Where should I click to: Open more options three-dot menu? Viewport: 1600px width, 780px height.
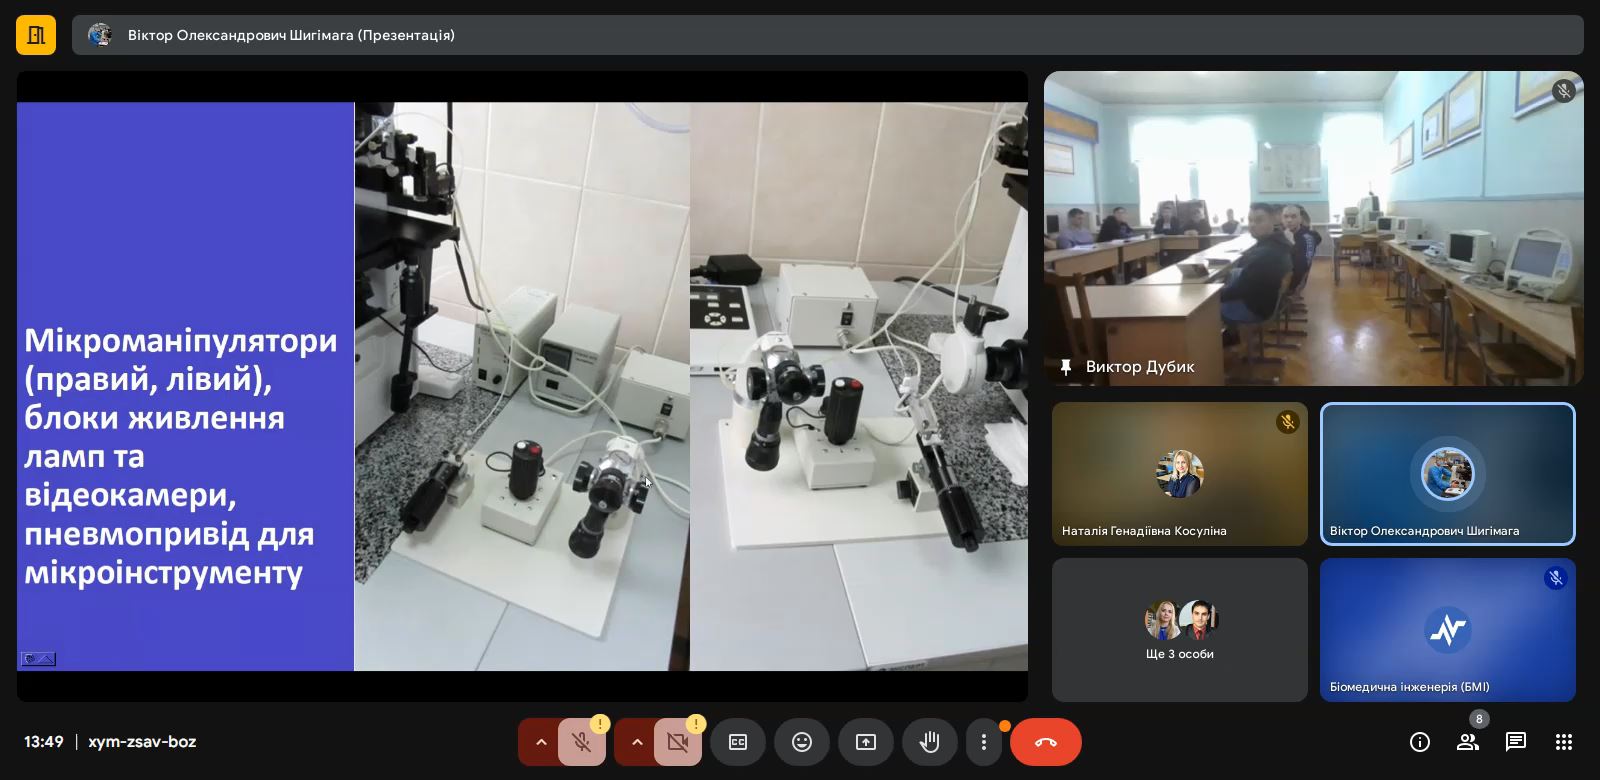[x=984, y=742]
